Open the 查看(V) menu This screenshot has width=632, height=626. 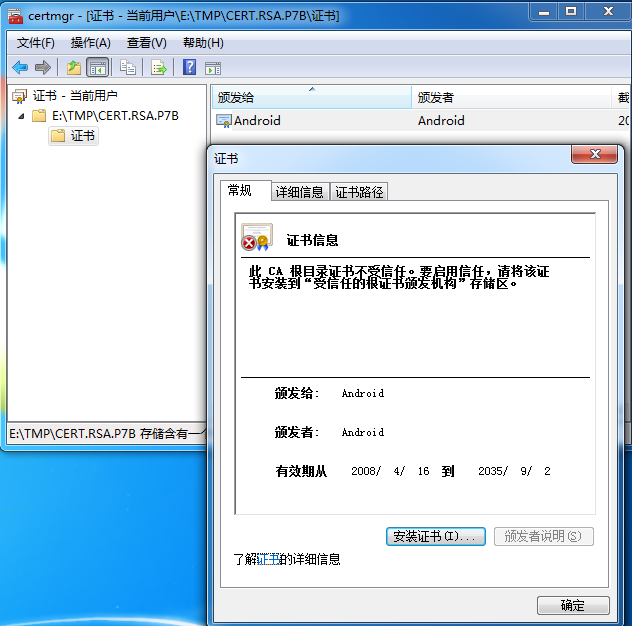pos(146,43)
